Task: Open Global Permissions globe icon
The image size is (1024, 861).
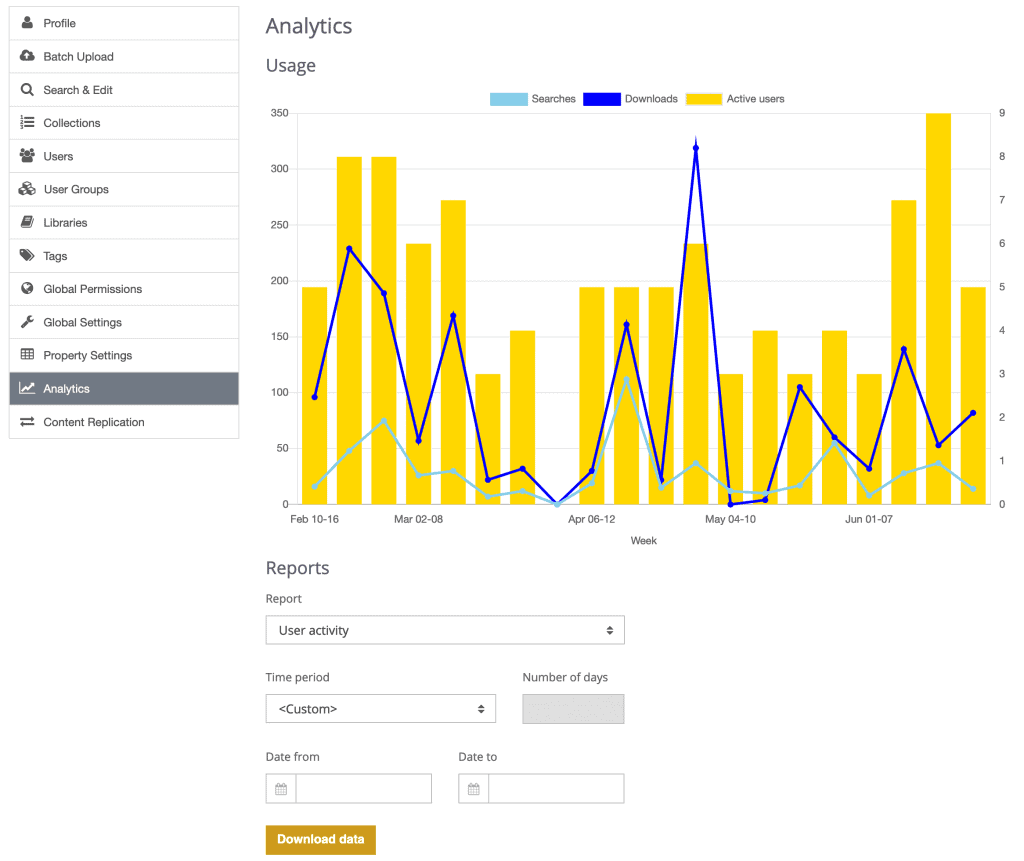Action: [x=26, y=288]
